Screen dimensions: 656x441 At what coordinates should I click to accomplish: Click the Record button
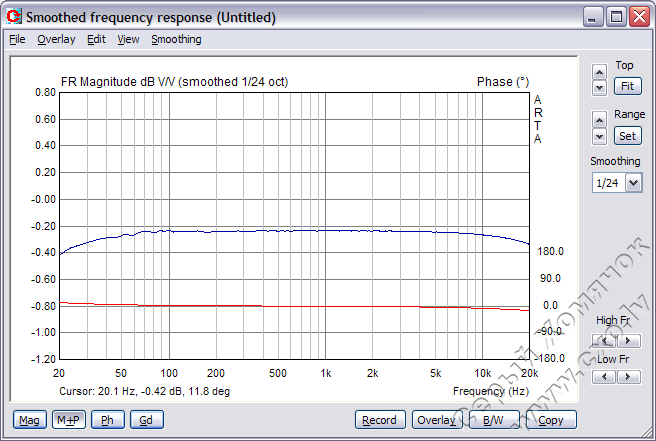click(x=380, y=420)
